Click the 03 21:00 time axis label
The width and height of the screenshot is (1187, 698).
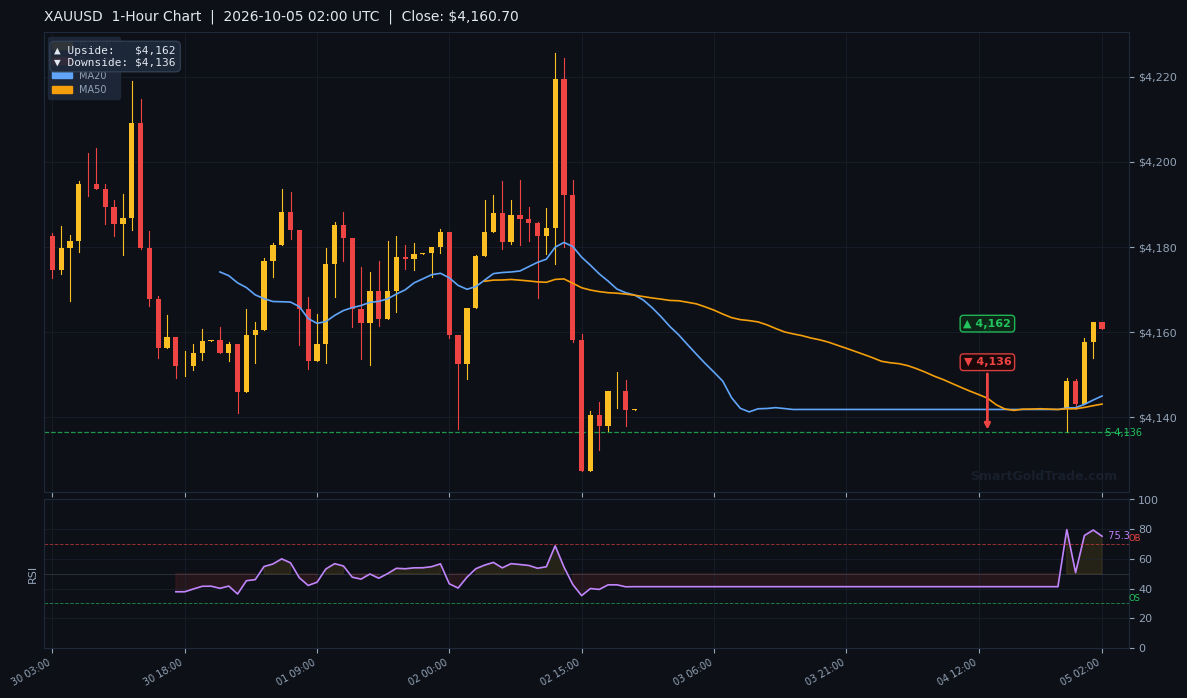point(826,672)
